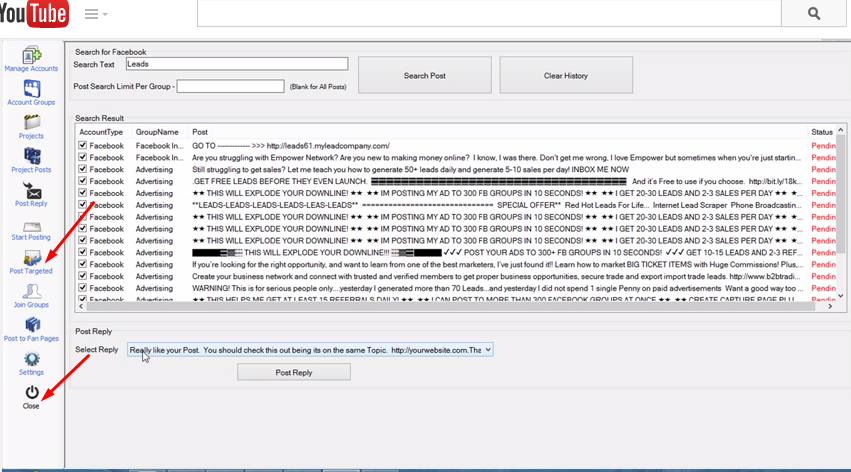Uncheck the 'POST YOUR ADS TO 300+' row
Viewport: 851px width, 472px height.
82,252
